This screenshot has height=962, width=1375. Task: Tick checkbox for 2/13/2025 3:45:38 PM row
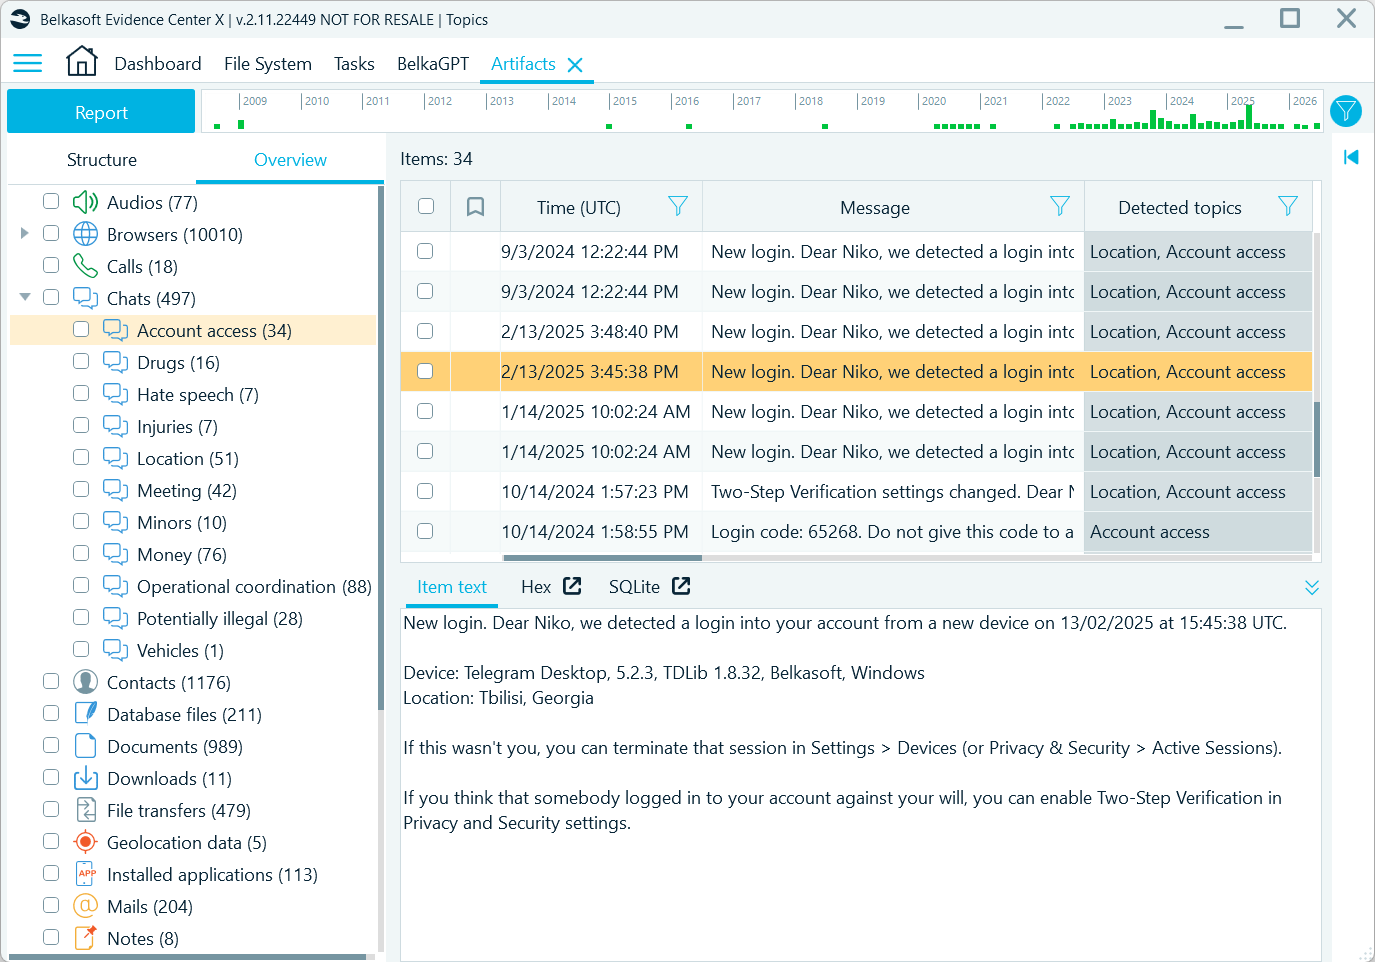click(x=425, y=371)
